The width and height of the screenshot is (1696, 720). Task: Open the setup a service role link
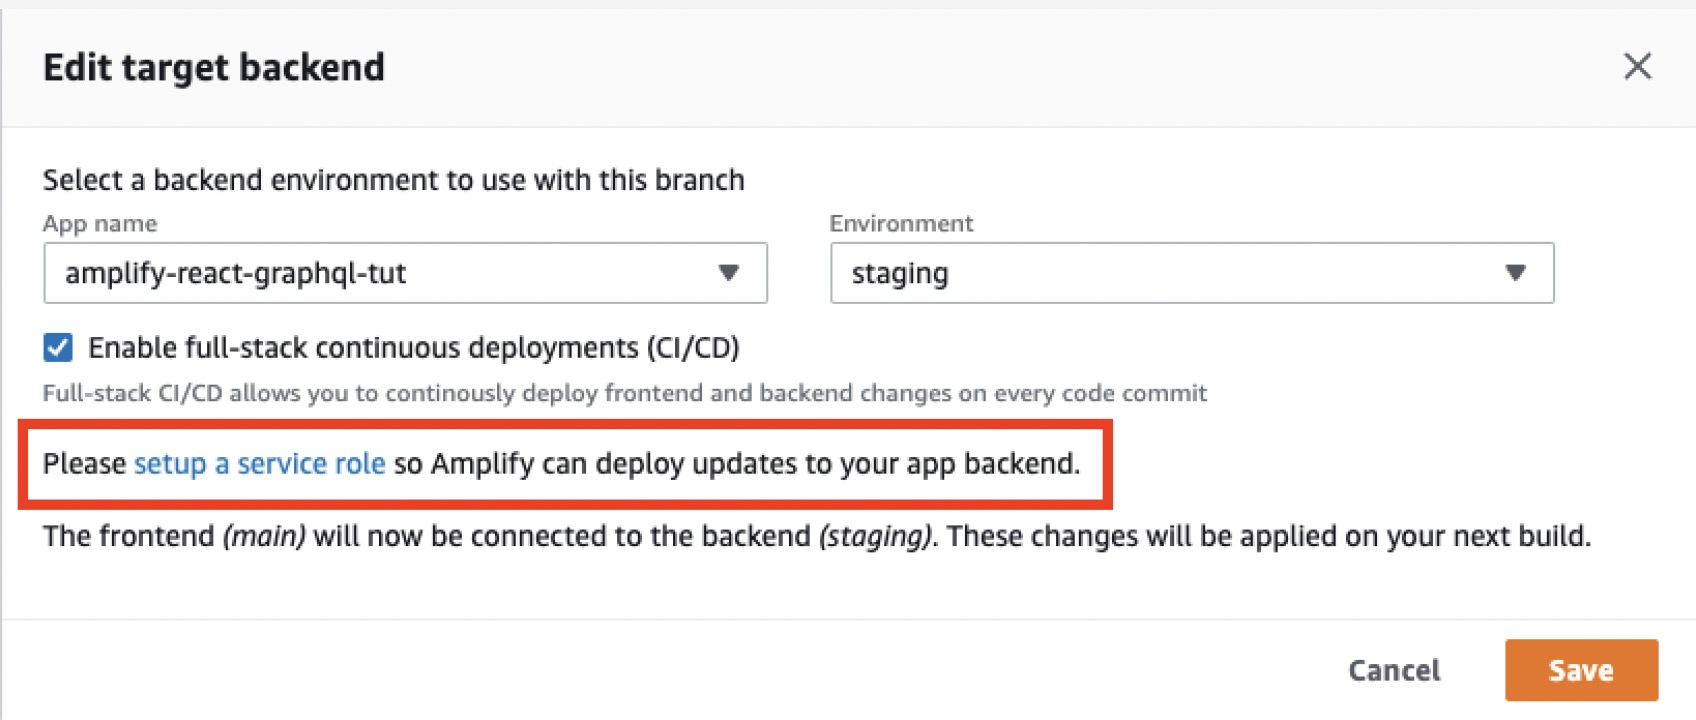[260, 464]
